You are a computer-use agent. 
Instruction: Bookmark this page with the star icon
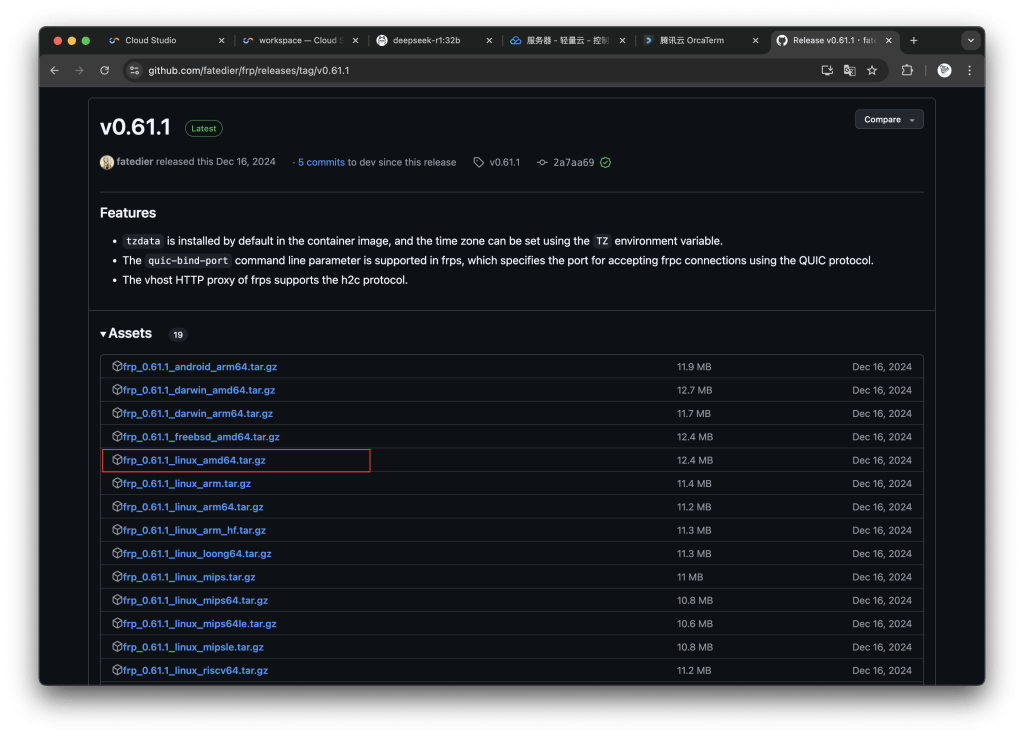[872, 71]
